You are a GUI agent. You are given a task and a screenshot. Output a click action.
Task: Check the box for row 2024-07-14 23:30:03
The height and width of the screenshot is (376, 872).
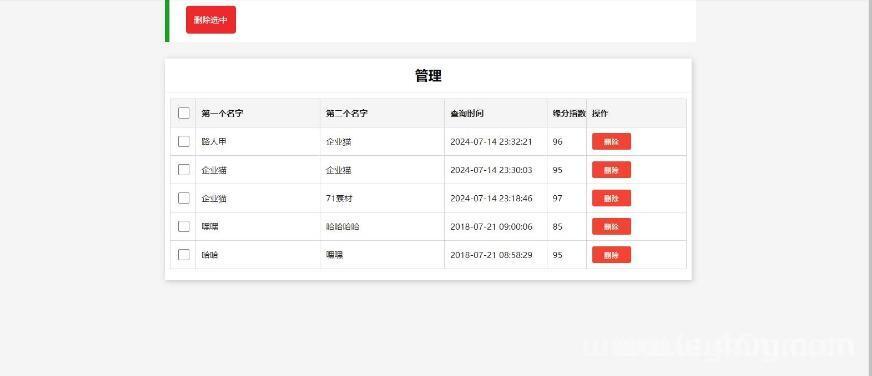184,170
